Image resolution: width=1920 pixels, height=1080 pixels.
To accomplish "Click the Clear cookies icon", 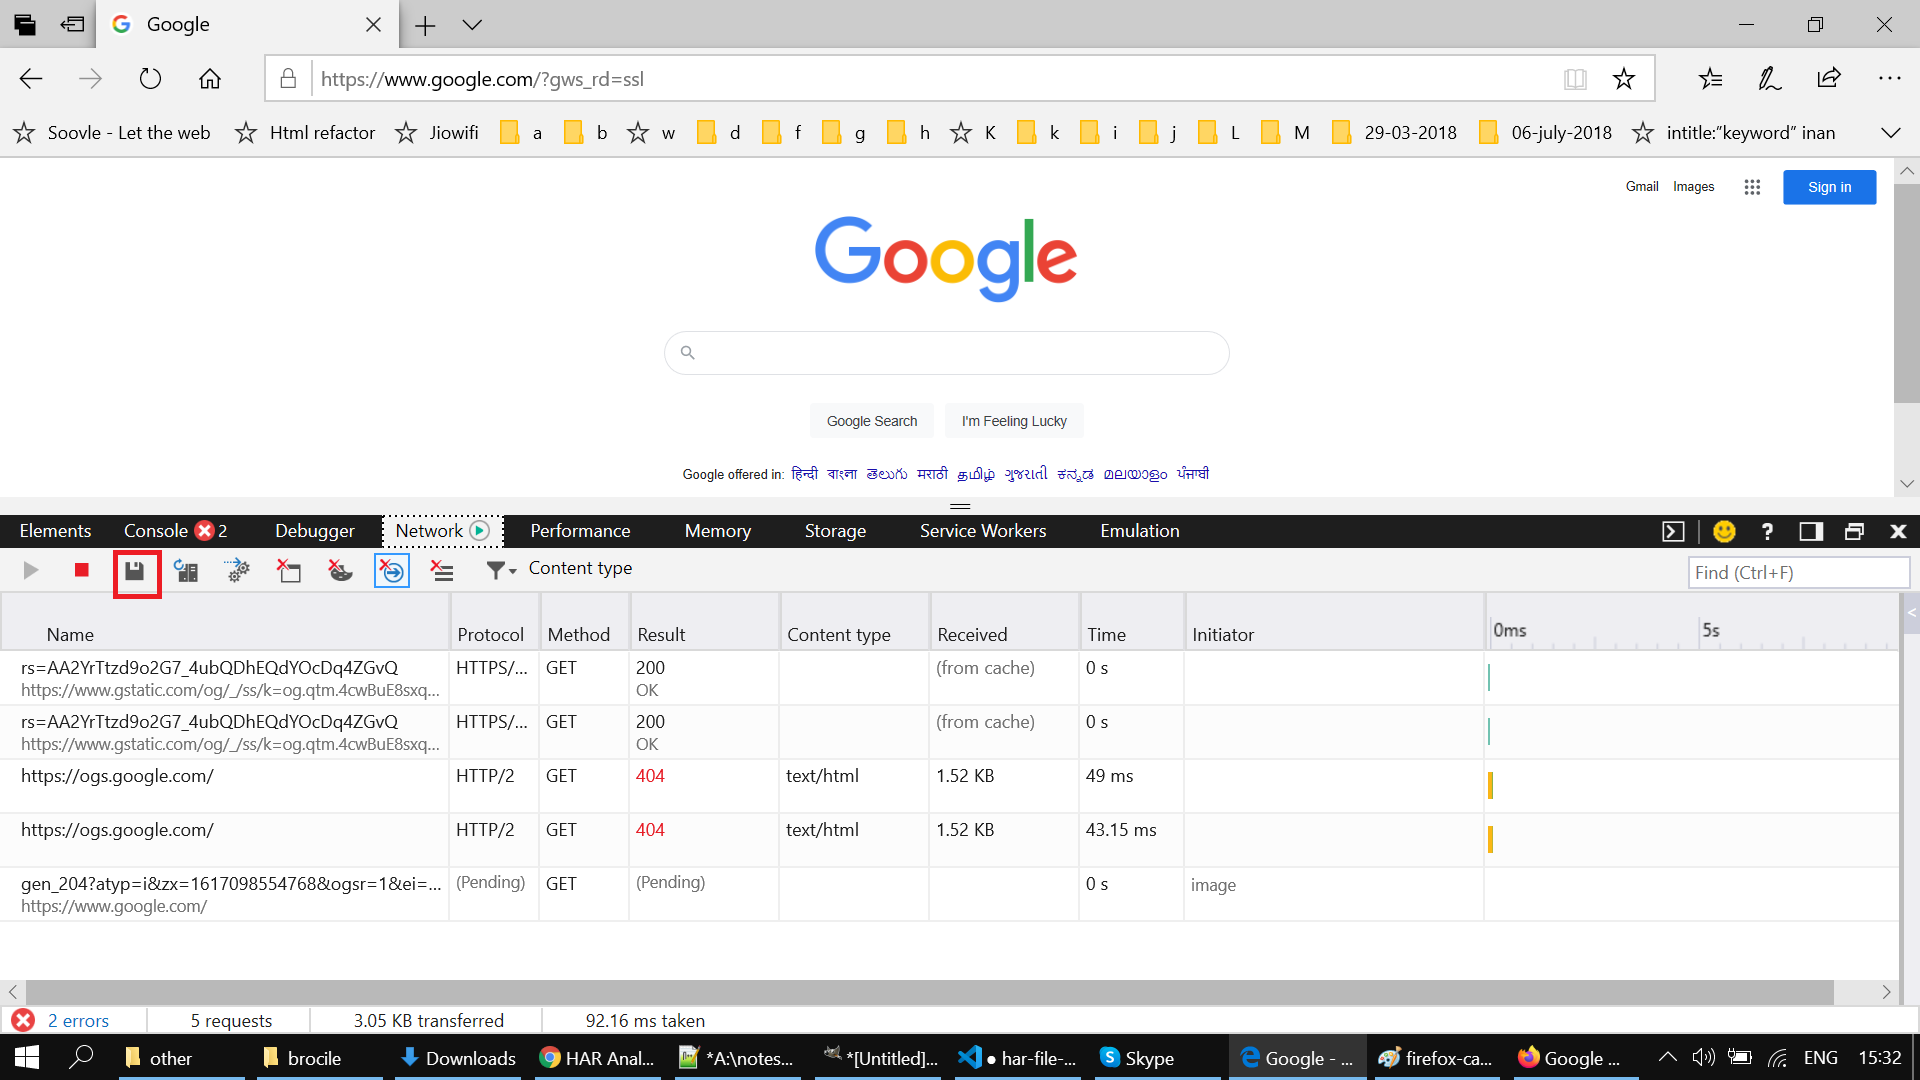I will click(x=340, y=571).
